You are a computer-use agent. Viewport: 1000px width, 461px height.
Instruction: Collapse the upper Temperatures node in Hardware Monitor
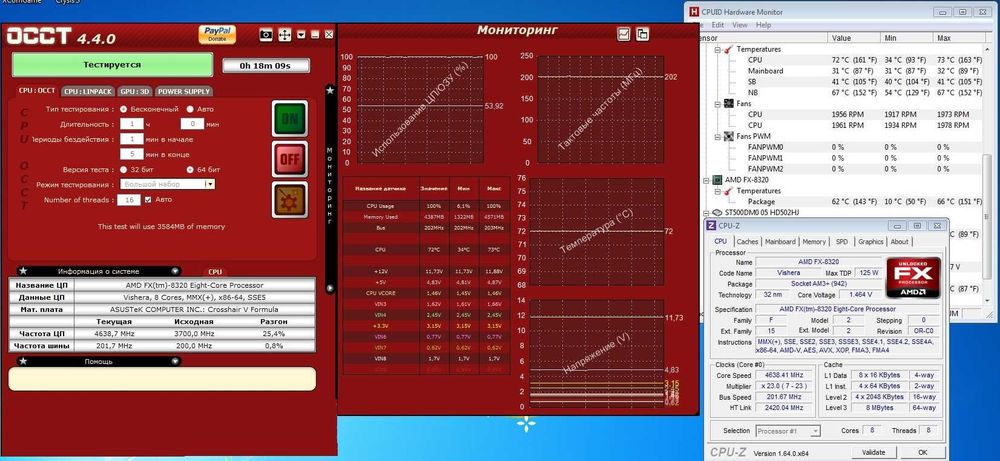[x=717, y=49]
